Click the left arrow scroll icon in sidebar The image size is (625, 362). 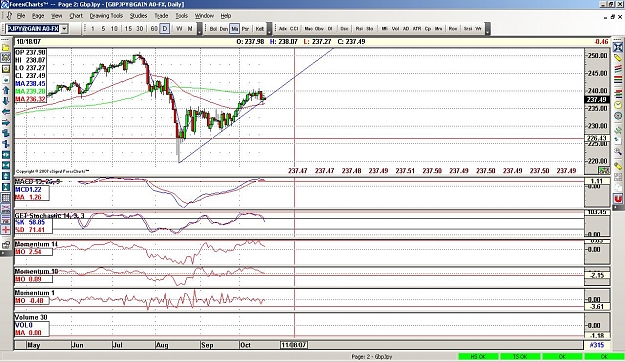pos(6,112)
